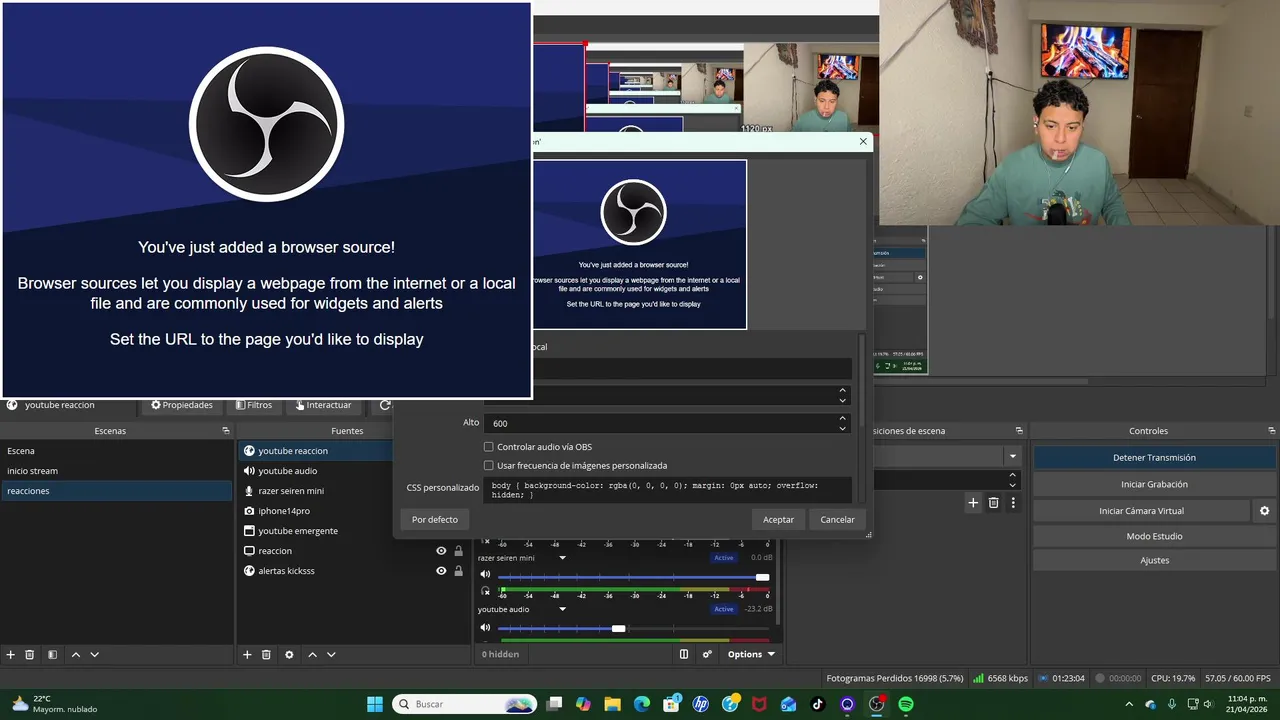Image resolution: width=1280 pixels, height=720 pixels.
Task: Mute razer seiren mini speaker icon
Action: point(485,574)
